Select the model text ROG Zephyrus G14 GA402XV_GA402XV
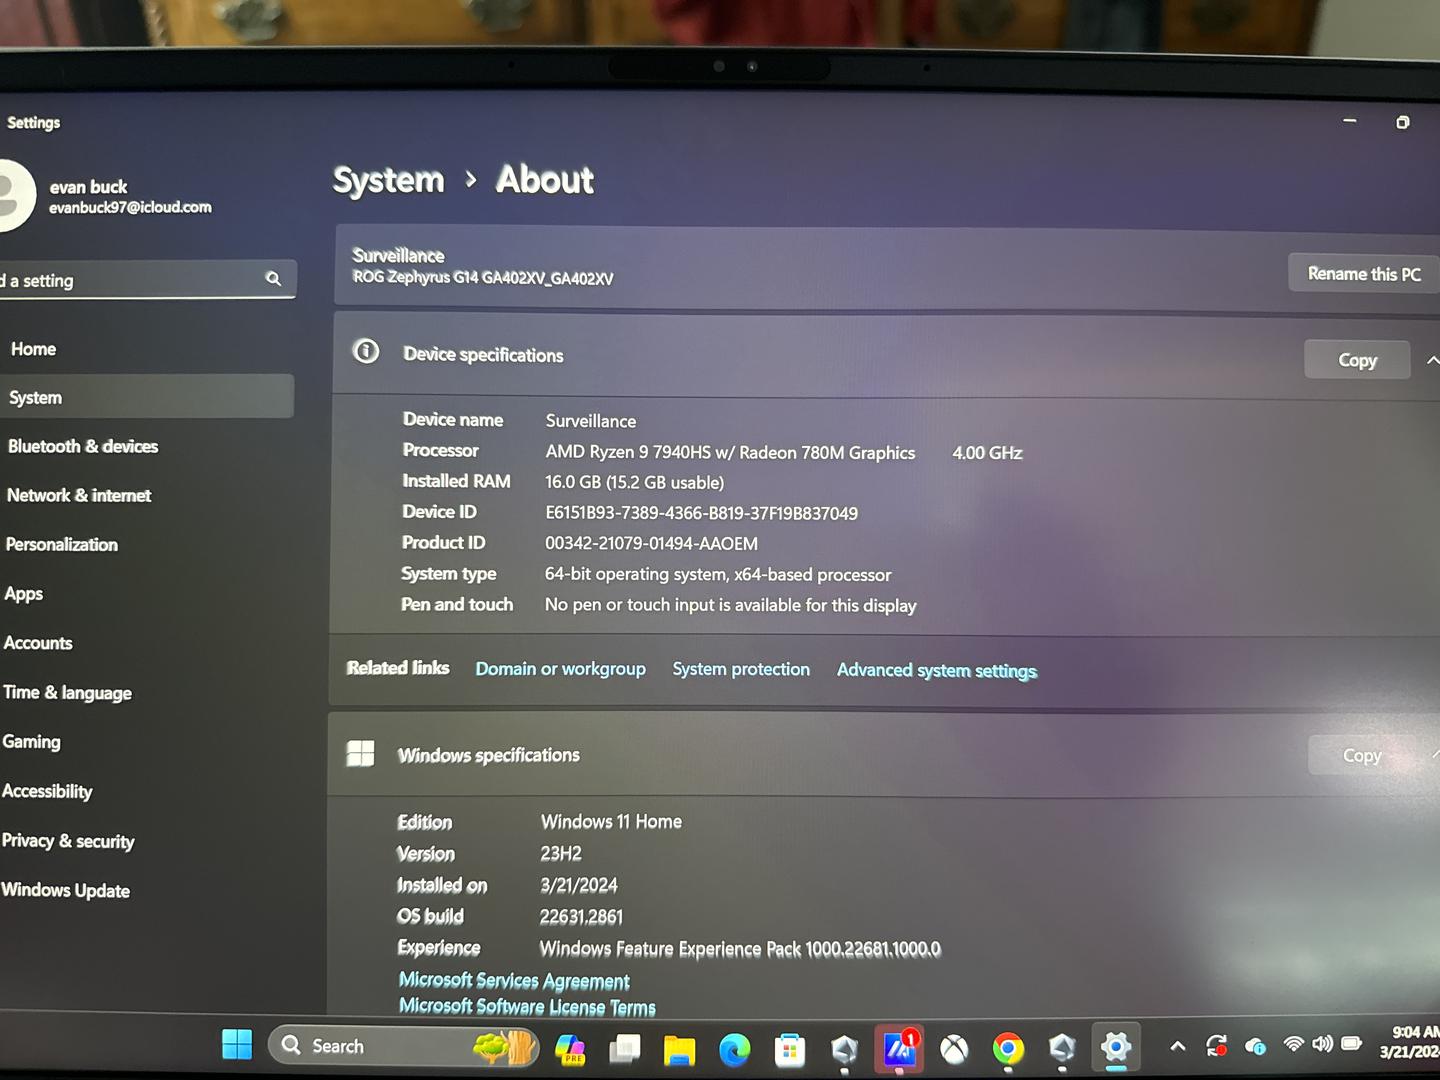Screen dimensions: 1440x1080 coord(483,278)
